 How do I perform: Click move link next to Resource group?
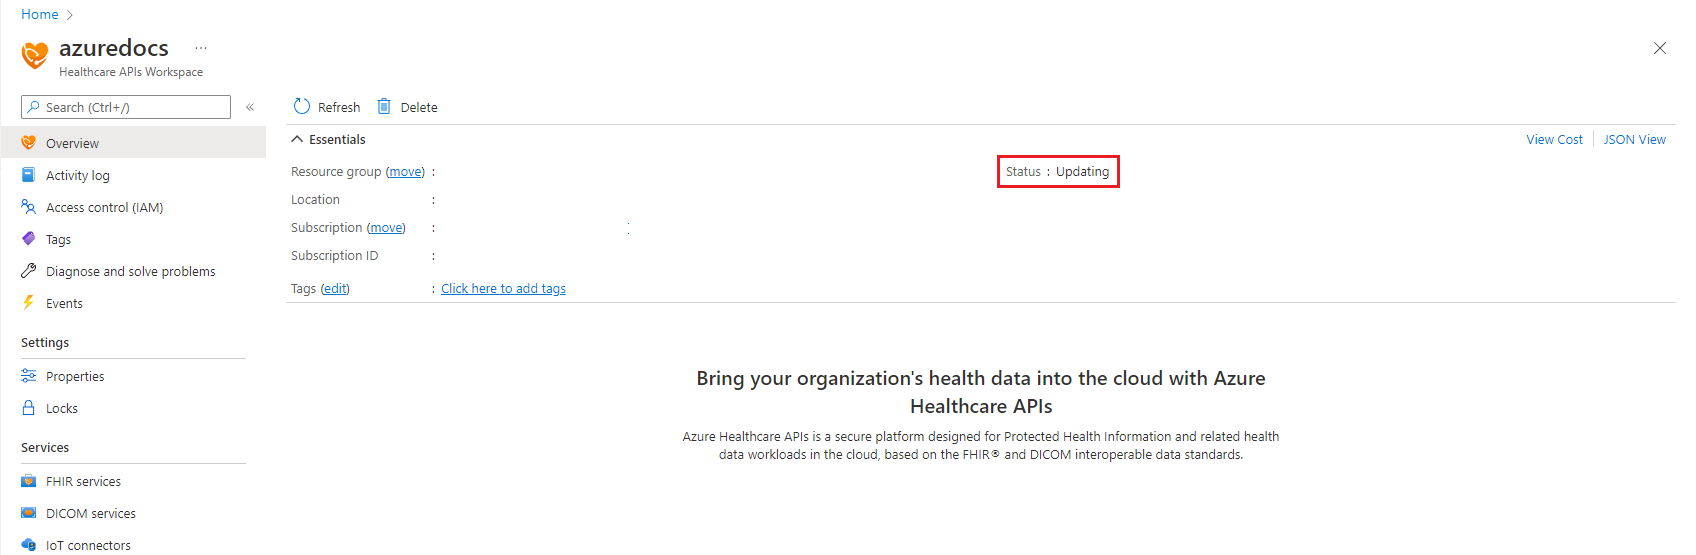(x=405, y=172)
